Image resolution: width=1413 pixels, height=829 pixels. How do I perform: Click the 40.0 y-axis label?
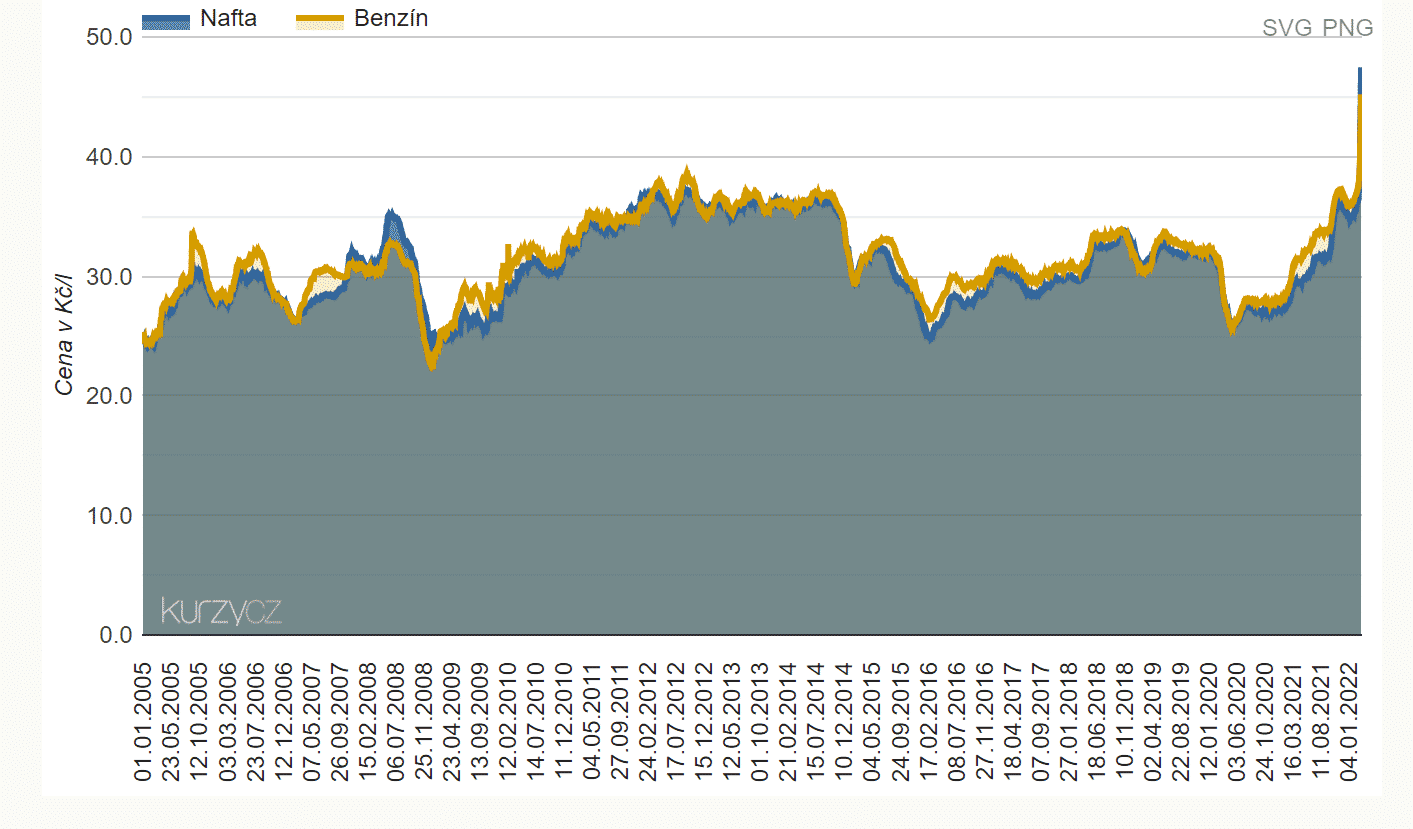[x=109, y=157]
